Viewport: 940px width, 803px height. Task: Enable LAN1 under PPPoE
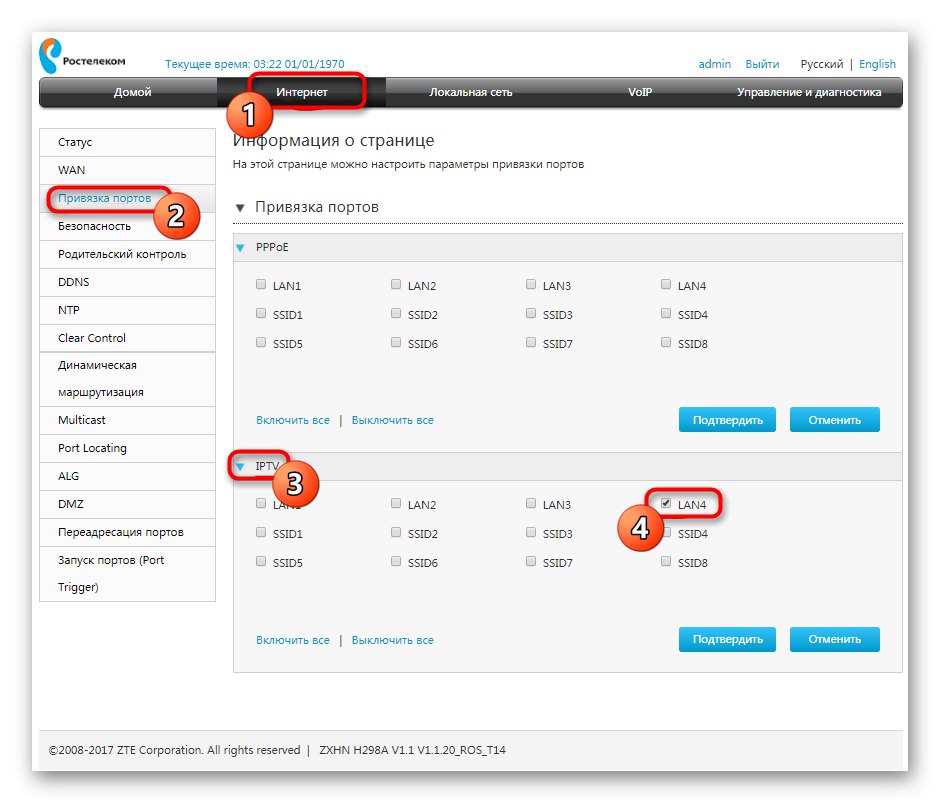[261, 284]
